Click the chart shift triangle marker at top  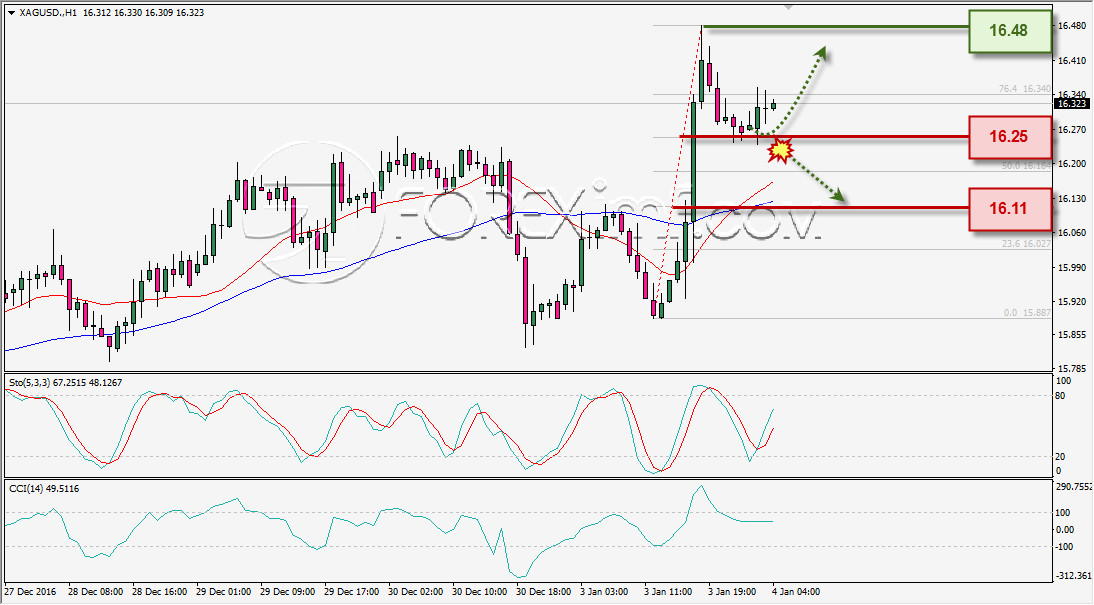coord(788,7)
